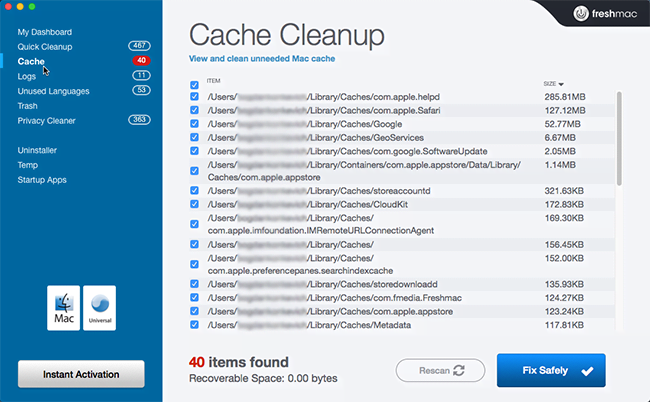
Task: Click the Fix Safely button
Action: [x=551, y=371]
